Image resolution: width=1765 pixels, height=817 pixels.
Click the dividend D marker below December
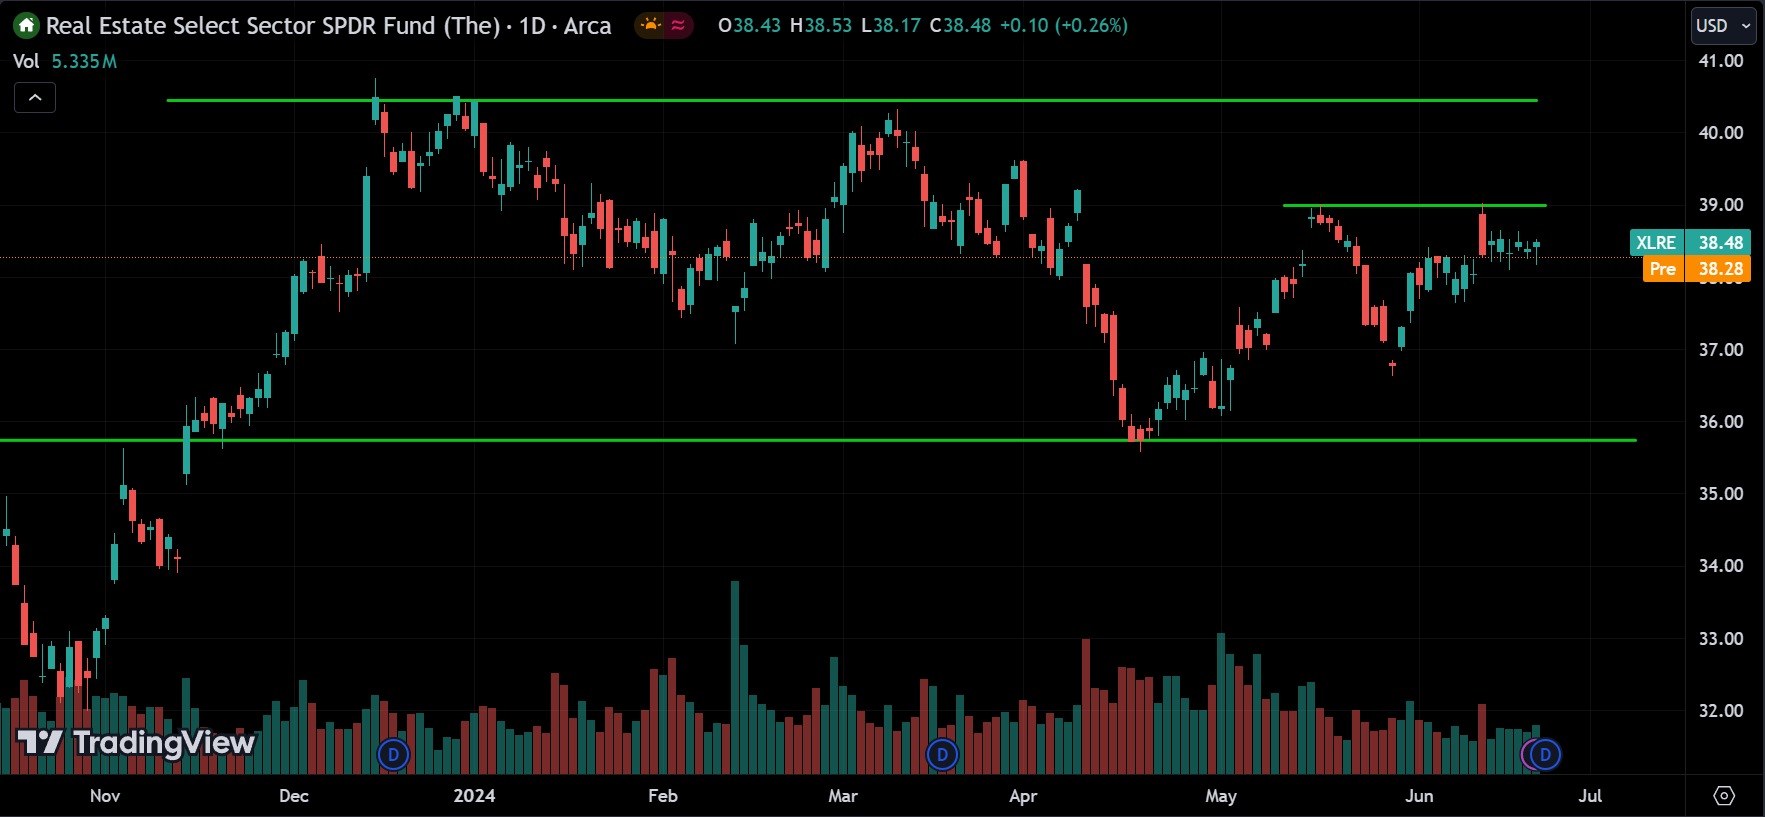394,754
